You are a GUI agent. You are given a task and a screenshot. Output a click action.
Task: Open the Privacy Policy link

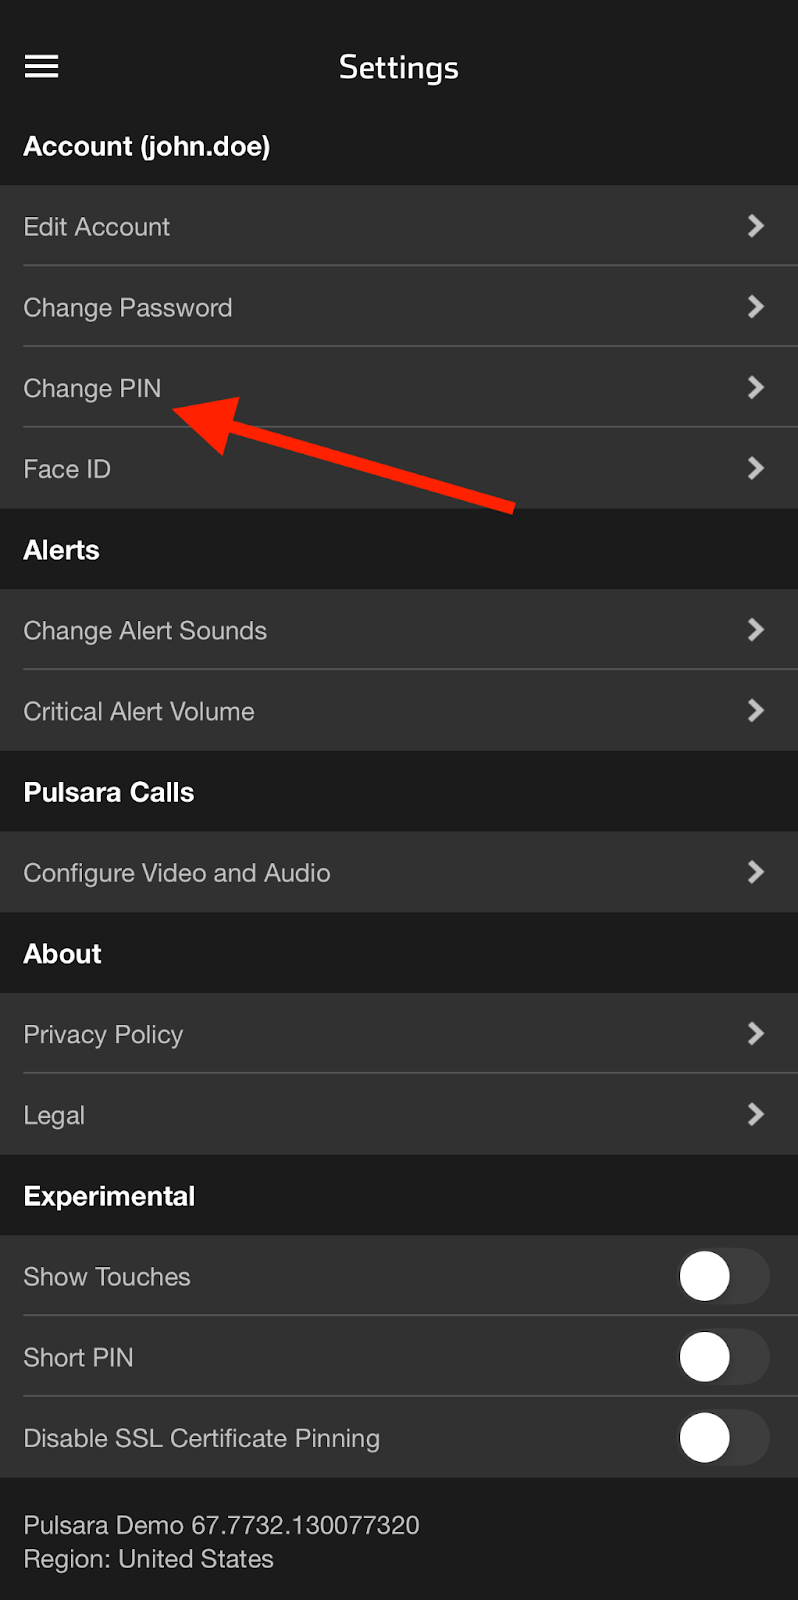[103, 1034]
